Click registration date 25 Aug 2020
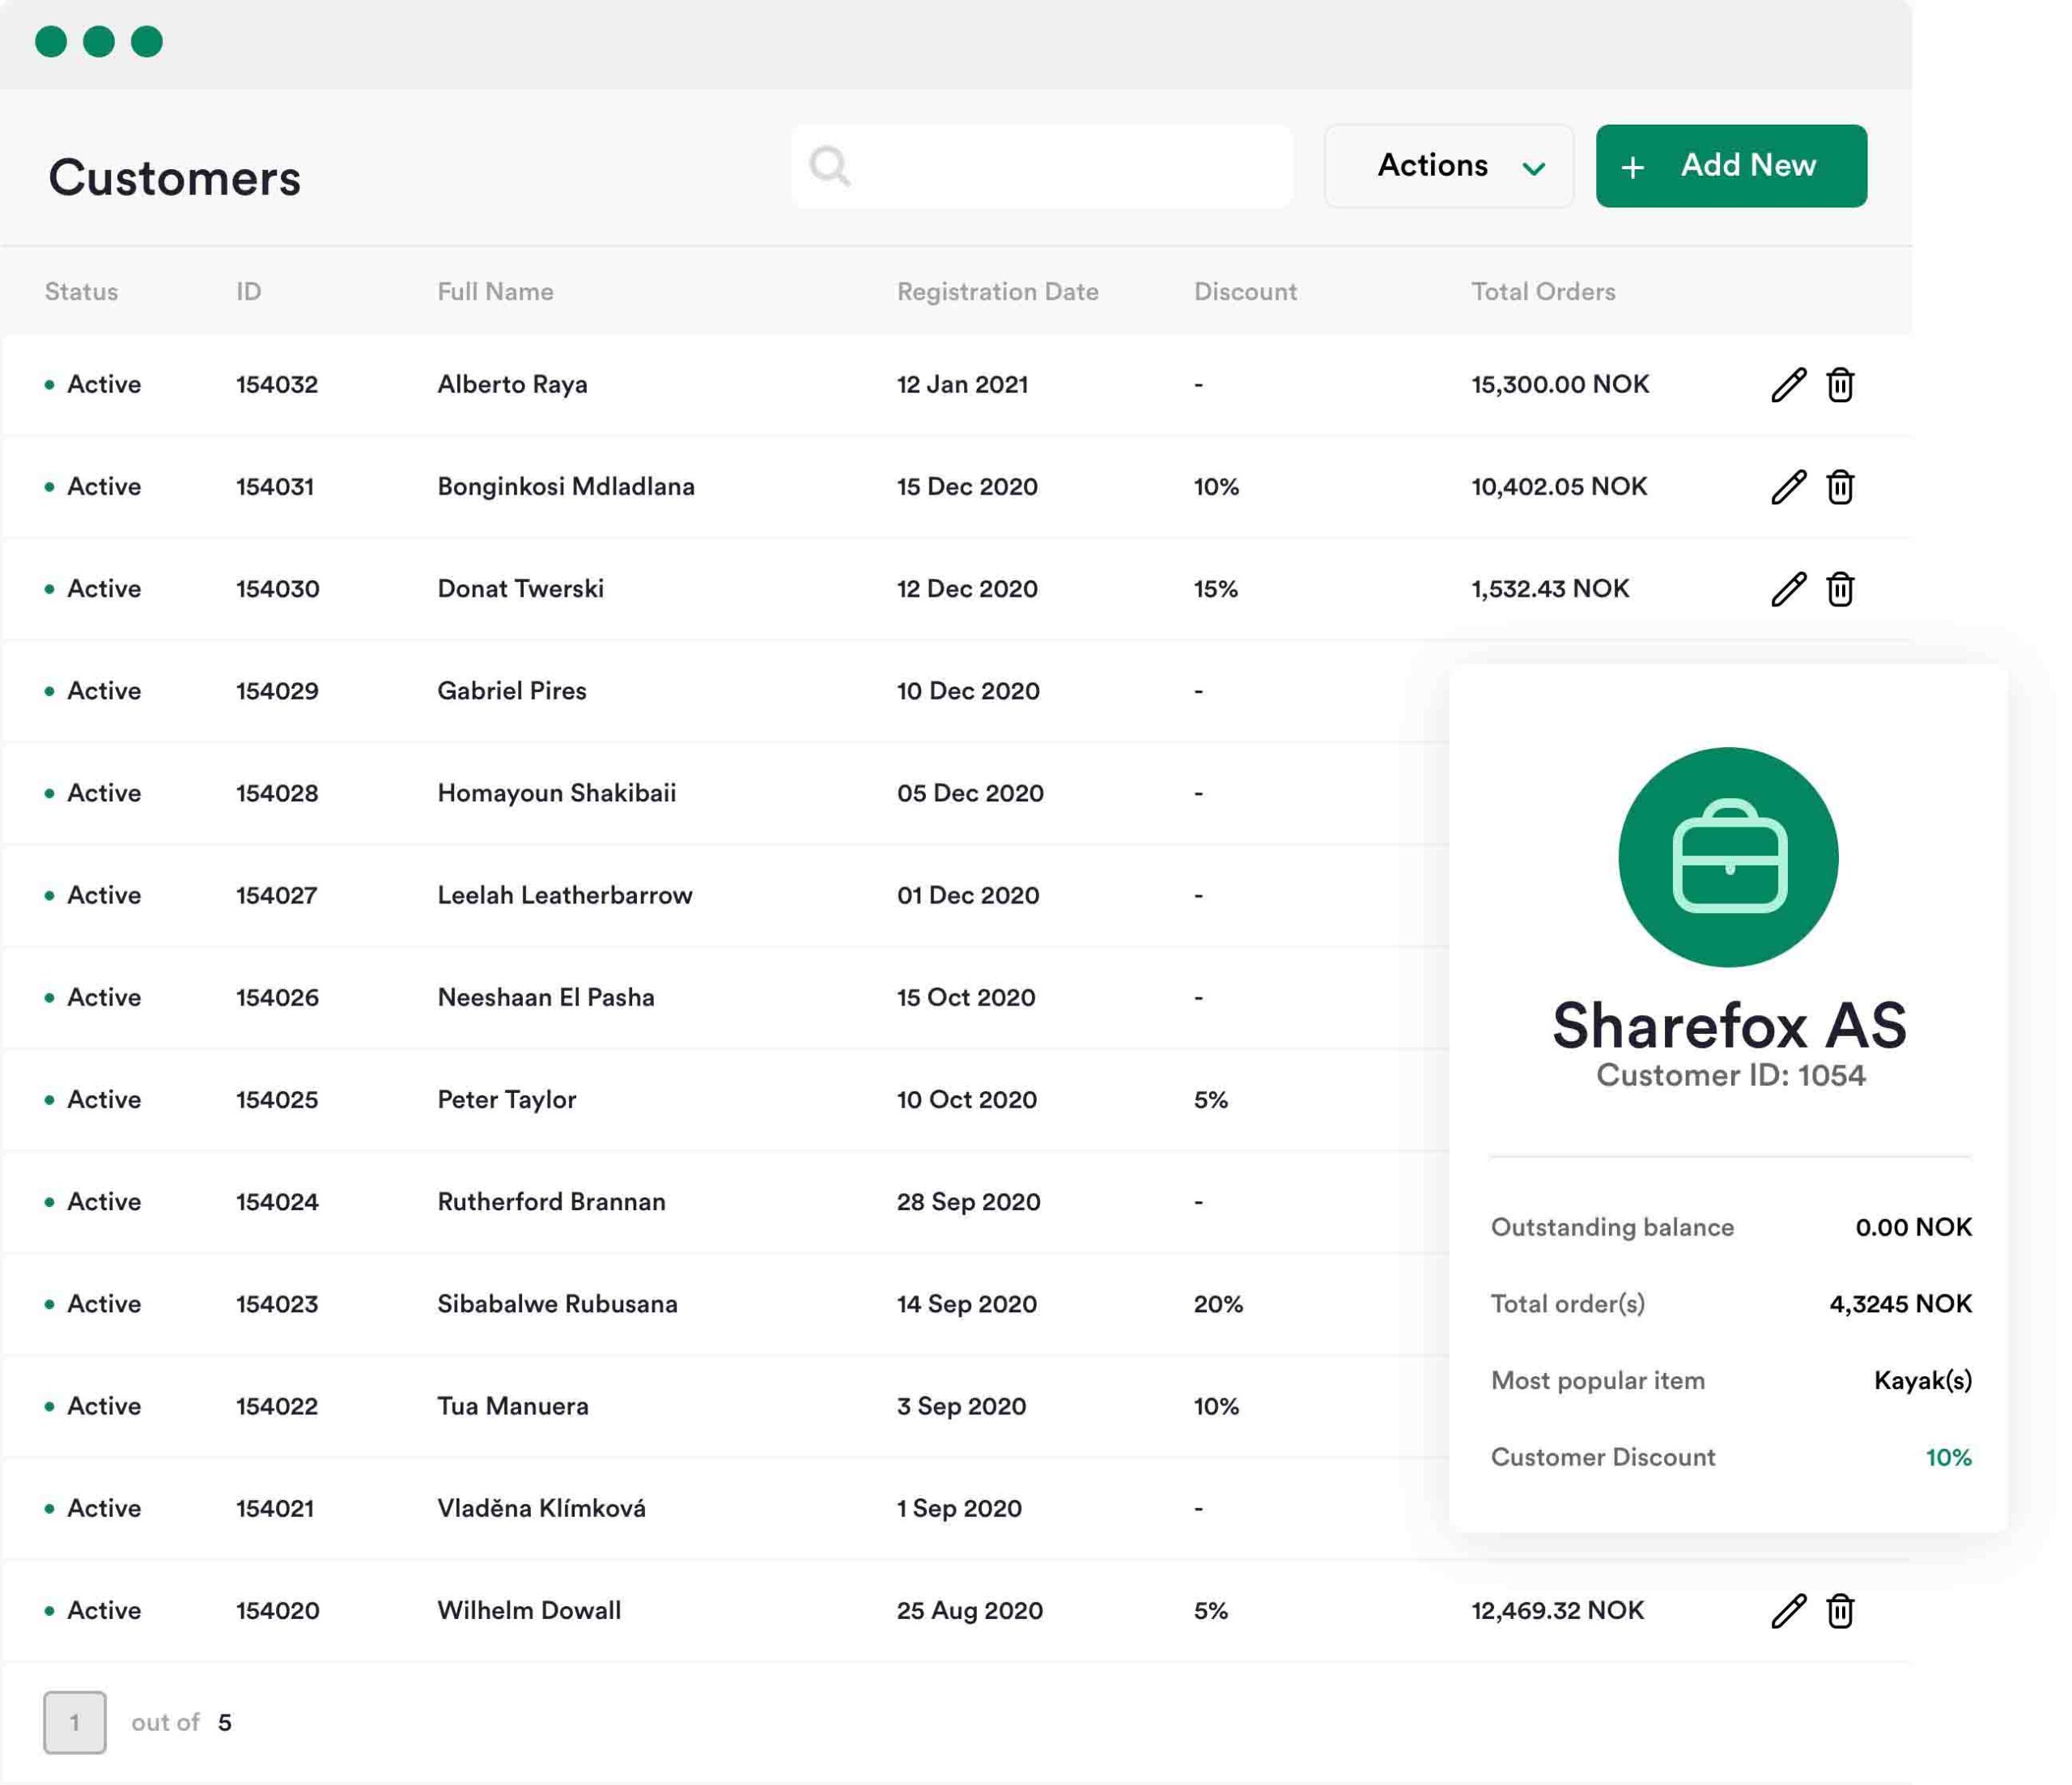The height and width of the screenshot is (1785, 2072). click(970, 1610)
